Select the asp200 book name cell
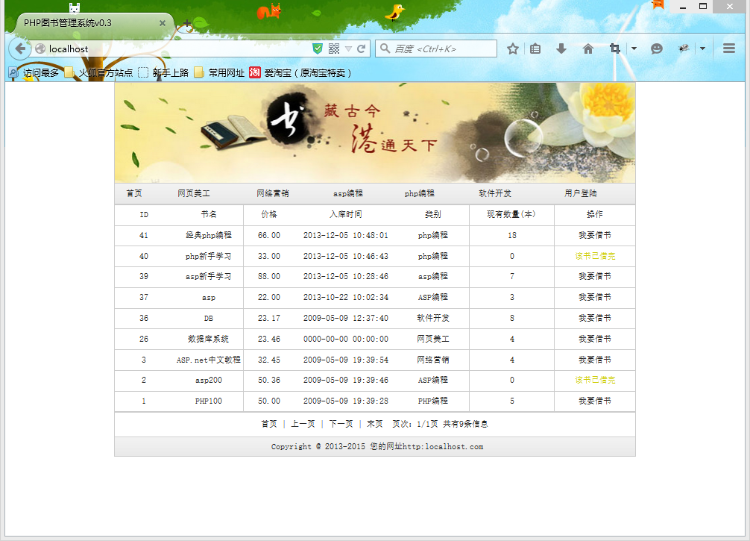 click(x=209, y=380)
